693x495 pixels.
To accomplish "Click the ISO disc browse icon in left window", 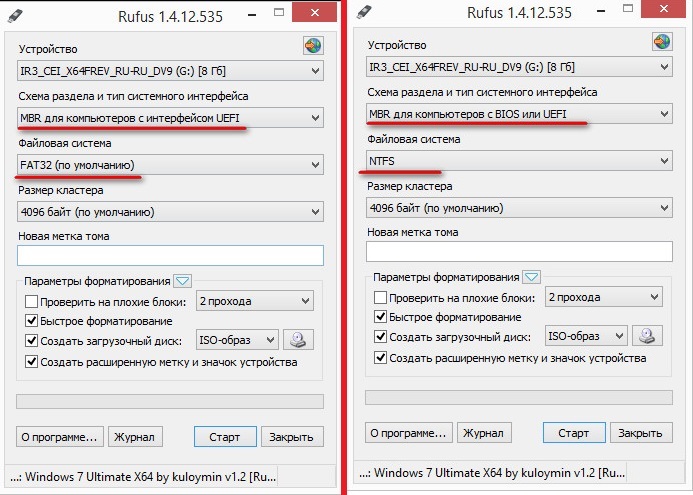I will [x=301, y=340].
